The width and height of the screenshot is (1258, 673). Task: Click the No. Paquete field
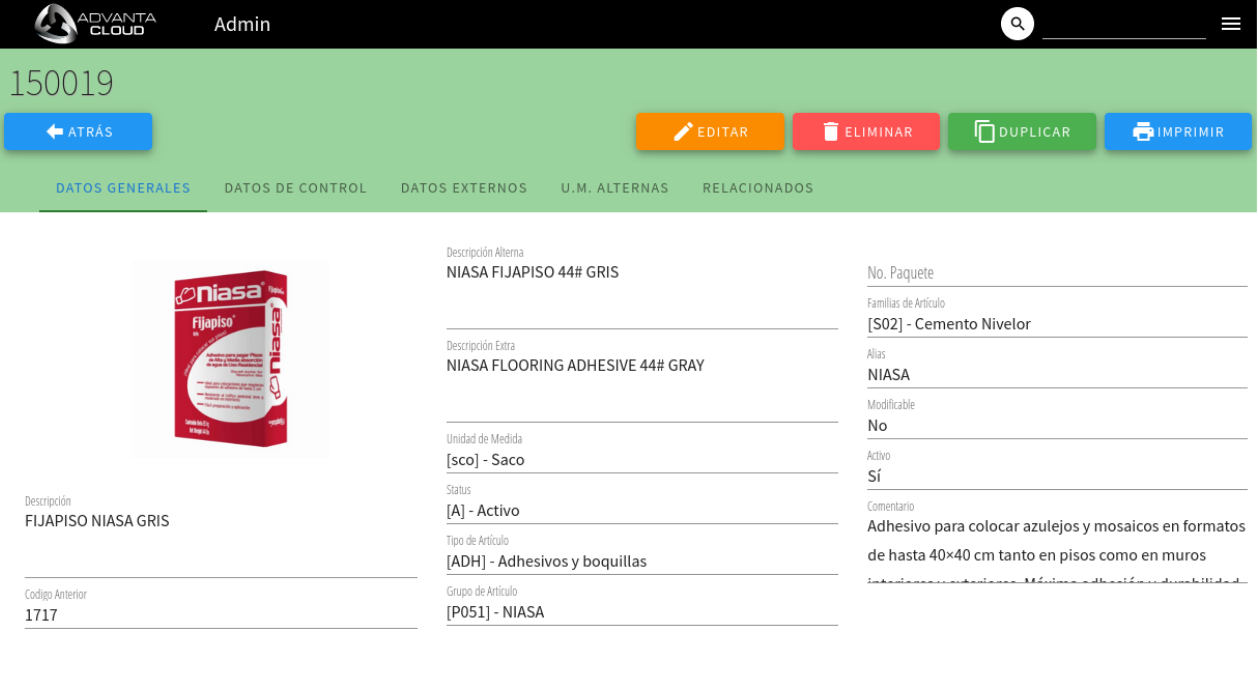point(1057,273)
